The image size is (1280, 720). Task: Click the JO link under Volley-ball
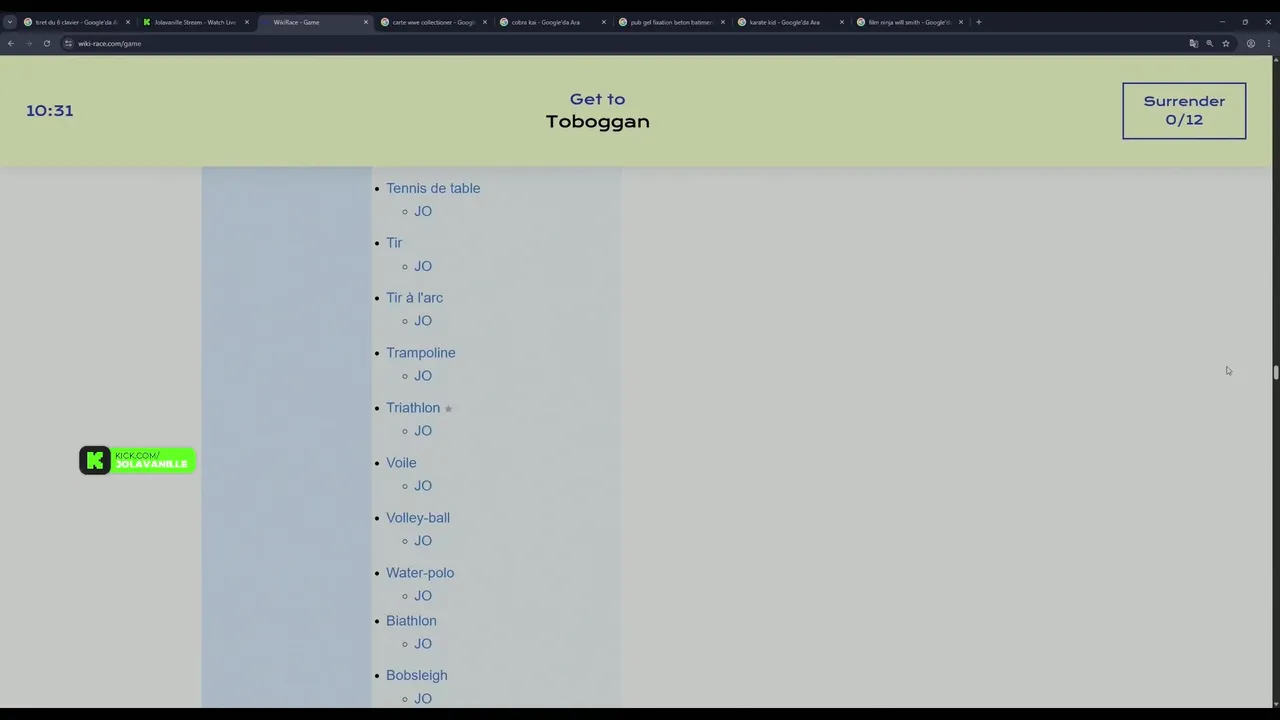click(x=423, y=541)
